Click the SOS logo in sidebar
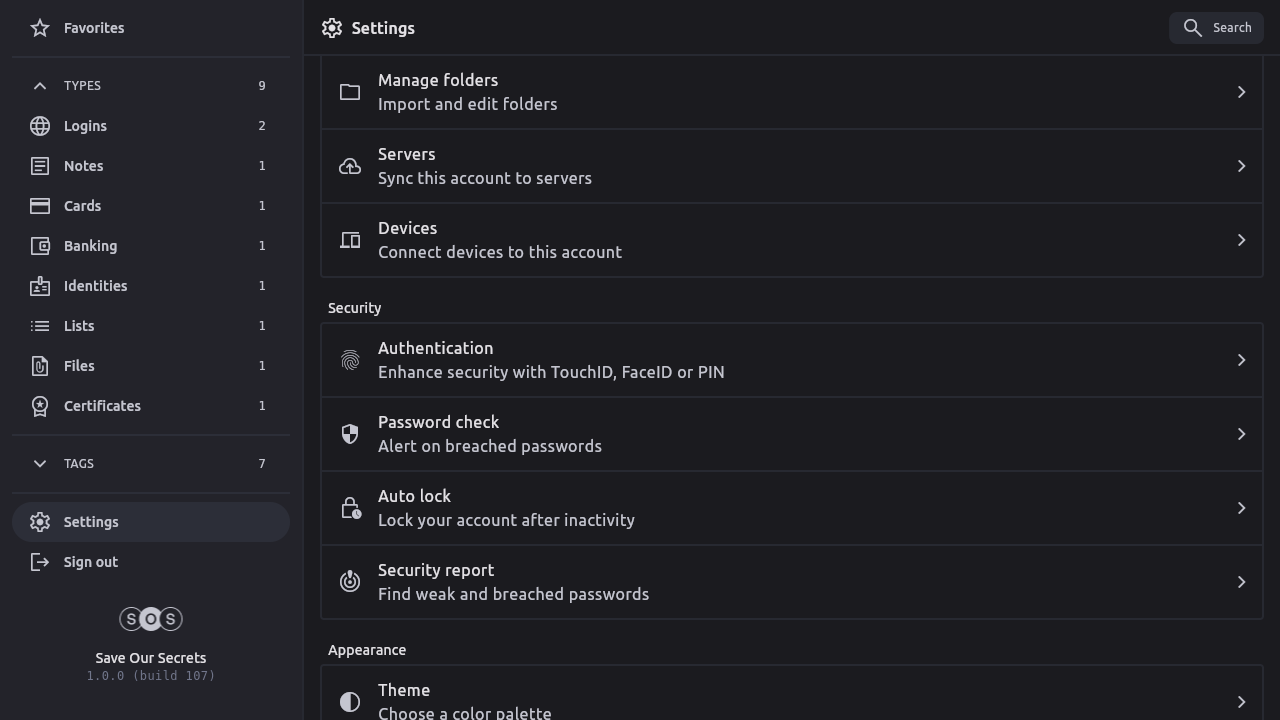Image resolution: width=1280 pixels, height=720 pixels. [151, 619]
